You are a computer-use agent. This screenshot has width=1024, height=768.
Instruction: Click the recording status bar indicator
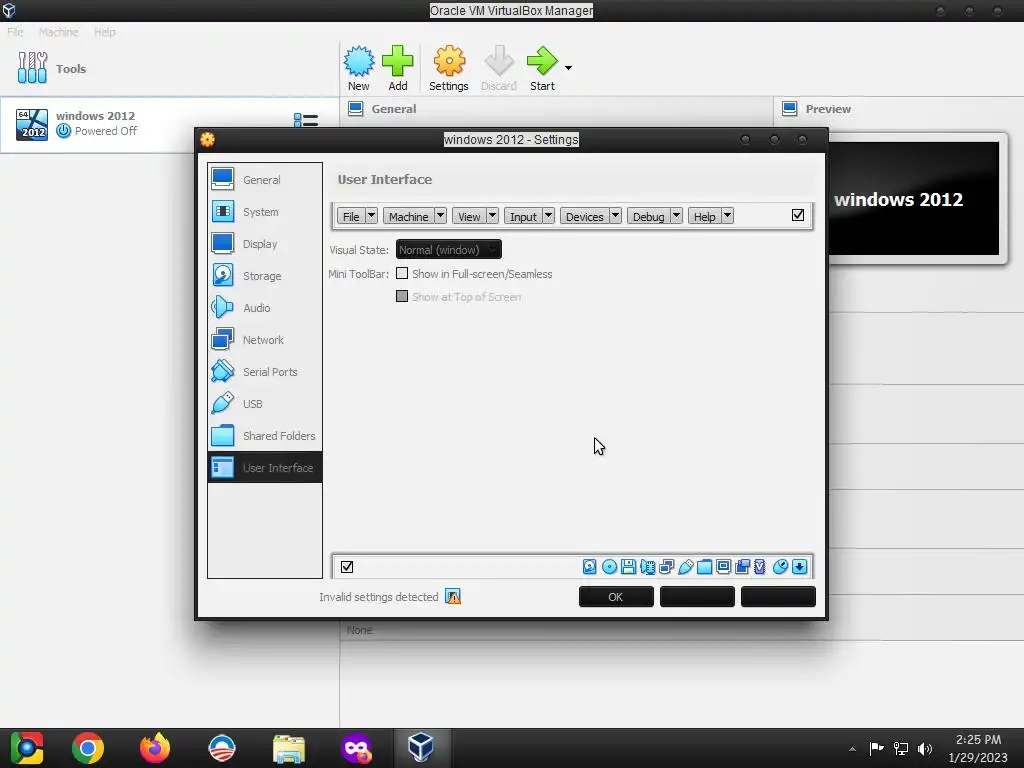coord(743,567)
